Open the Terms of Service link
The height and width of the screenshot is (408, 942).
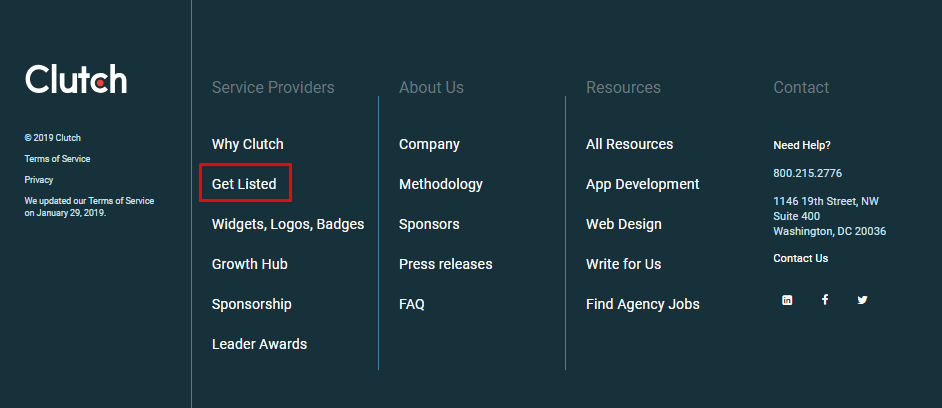point(57,159)
